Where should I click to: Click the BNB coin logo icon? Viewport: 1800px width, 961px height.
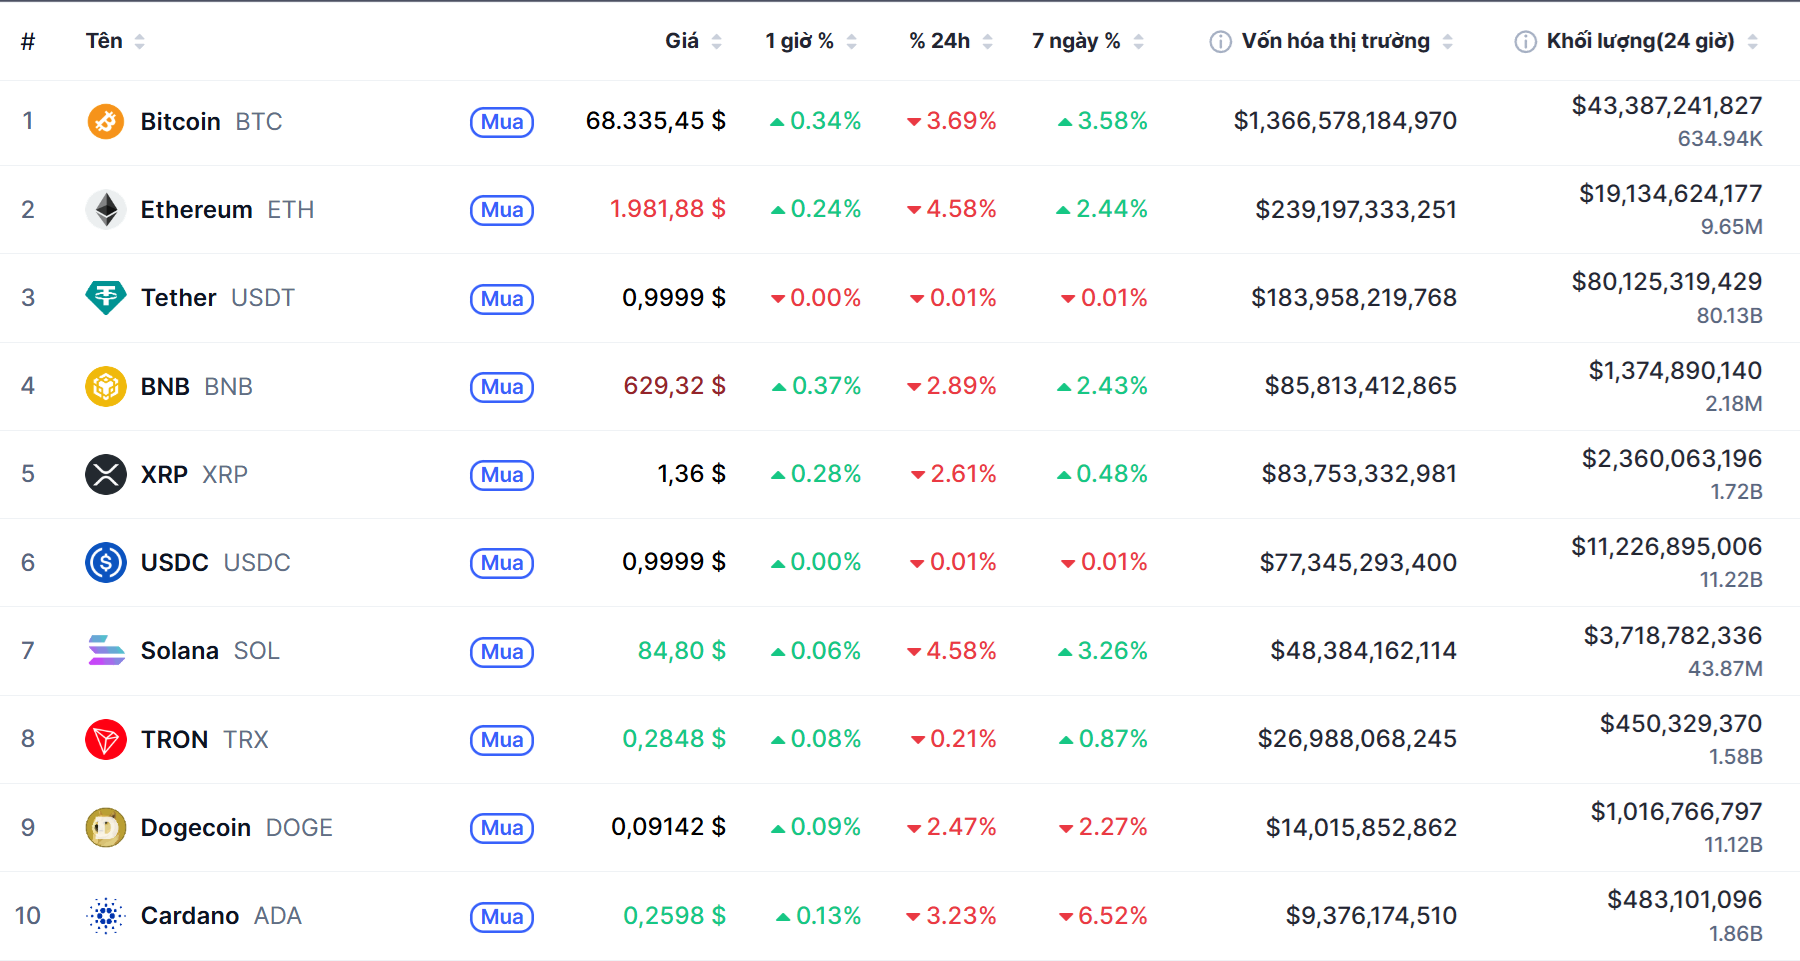point(105,386)
